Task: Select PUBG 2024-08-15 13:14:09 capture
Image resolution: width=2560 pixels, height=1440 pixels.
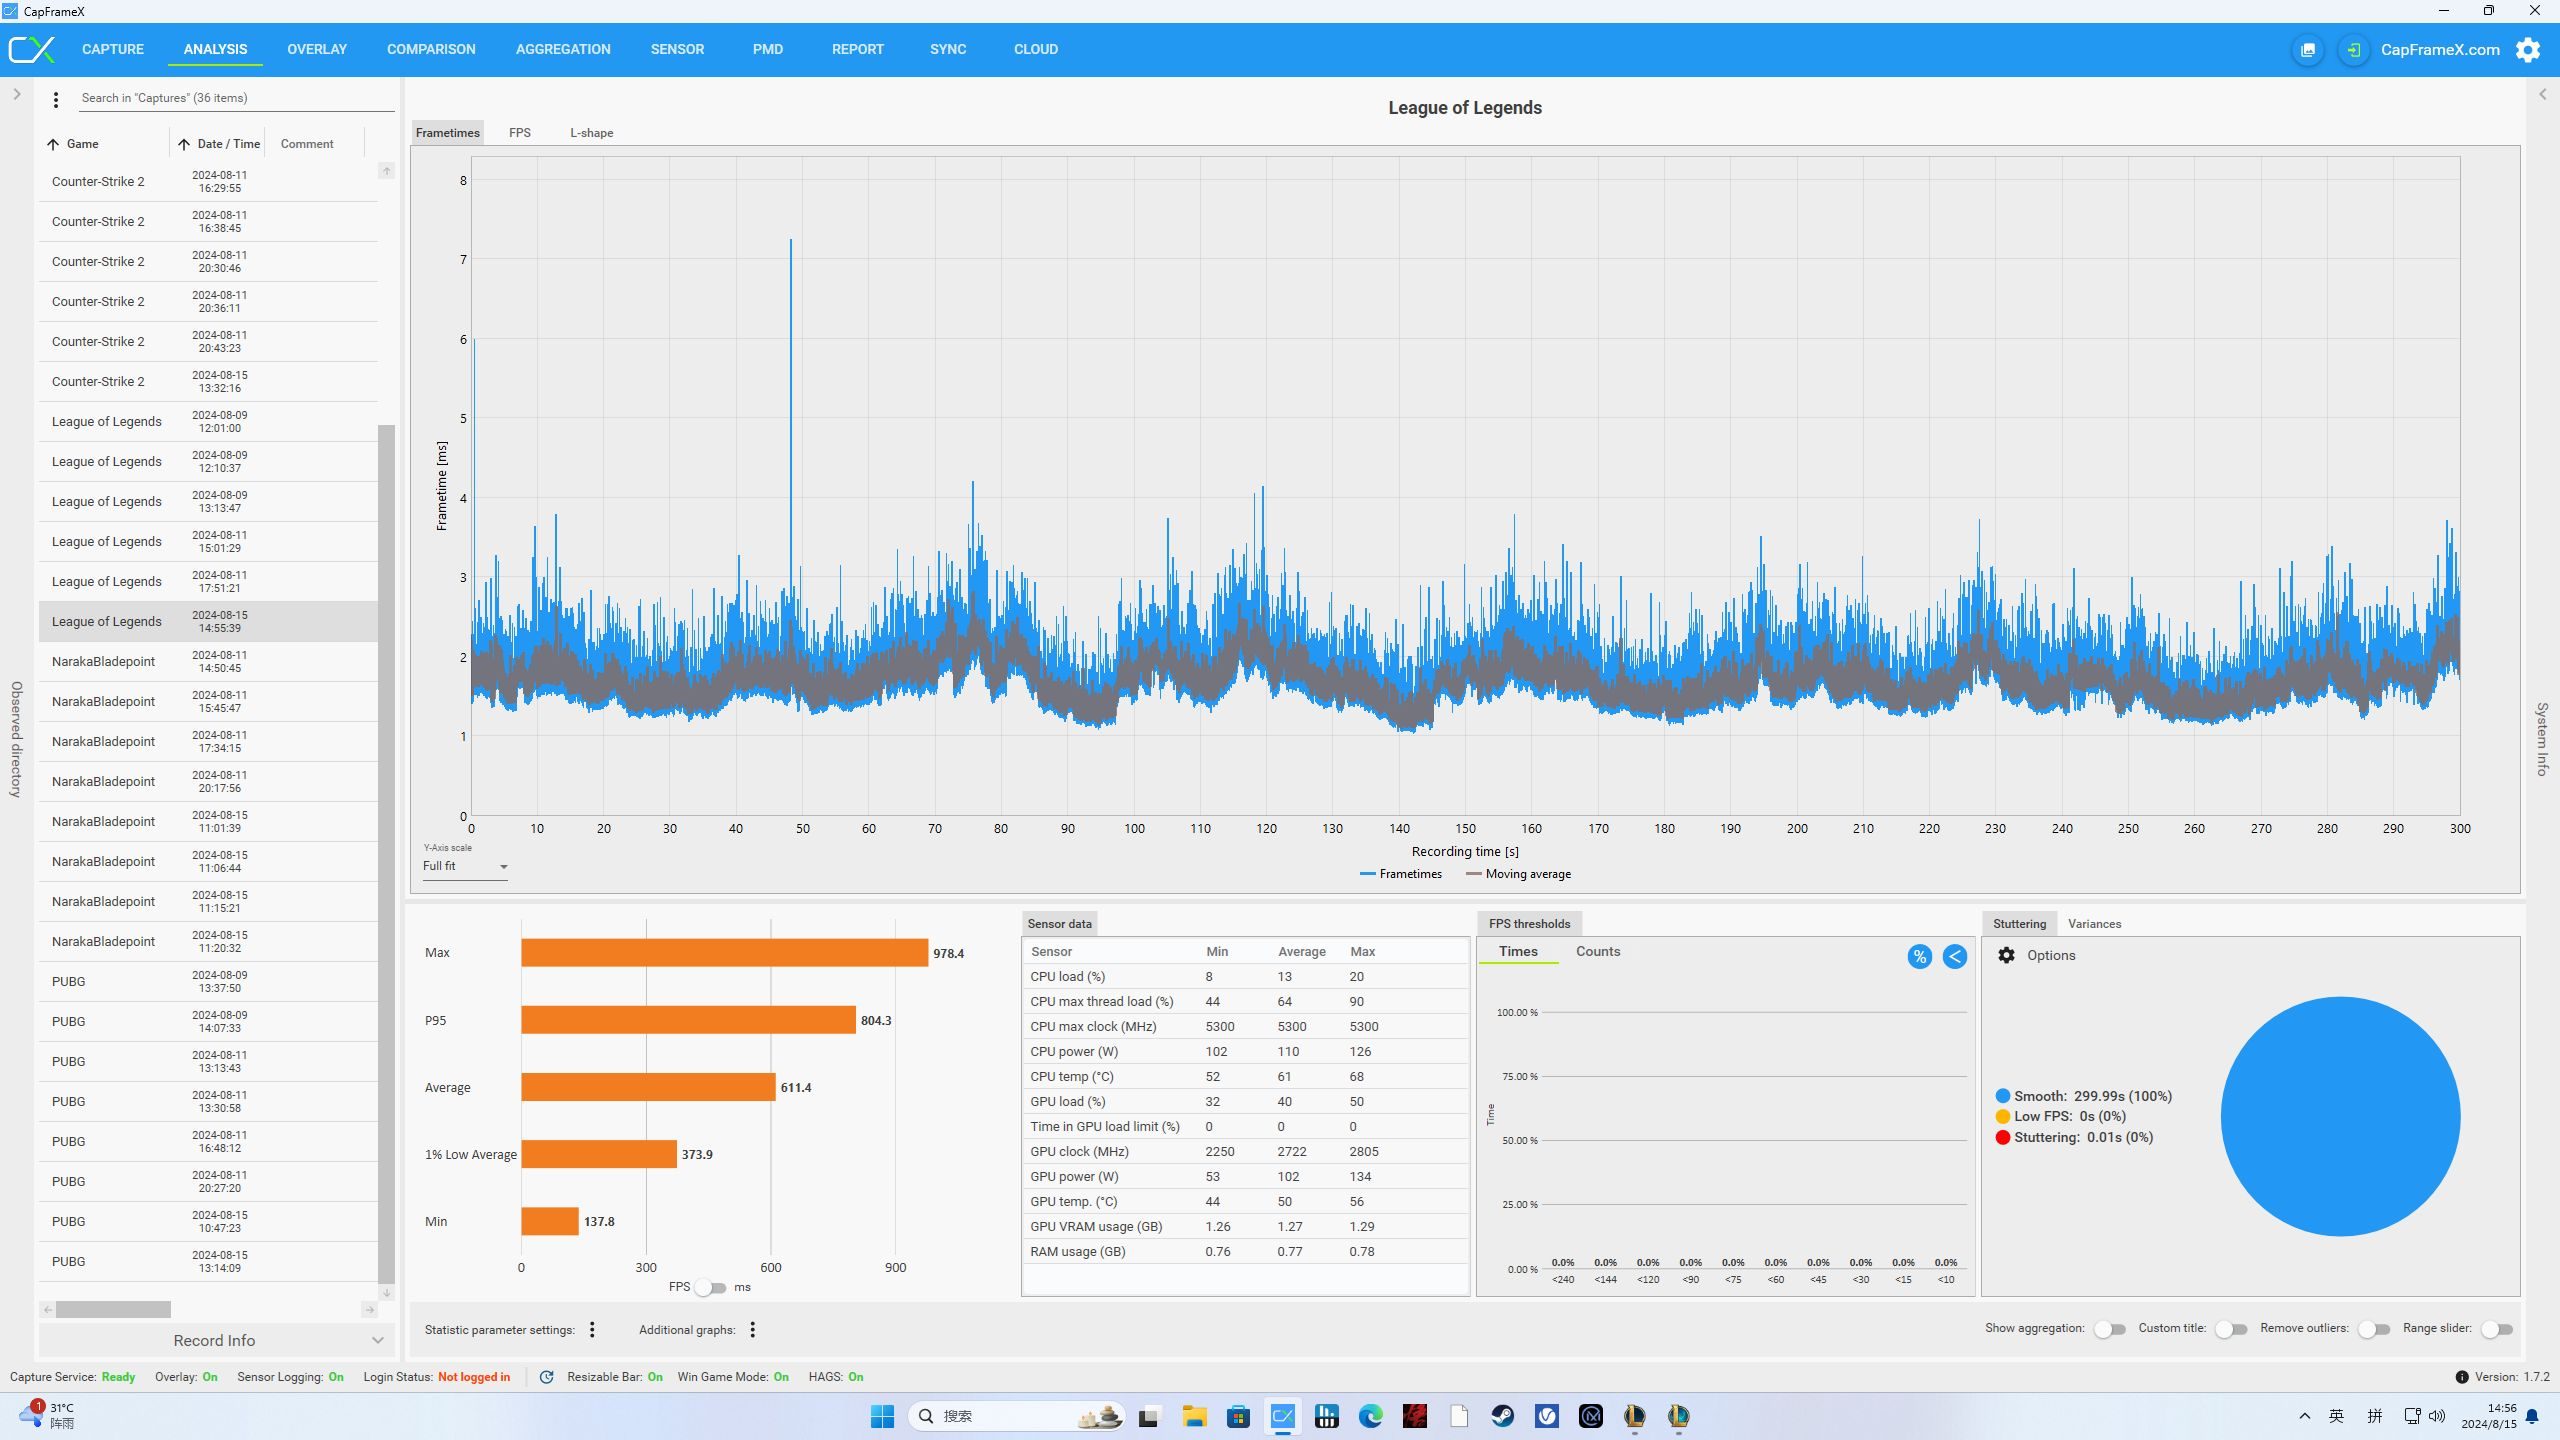Action: pos(208,1261)
